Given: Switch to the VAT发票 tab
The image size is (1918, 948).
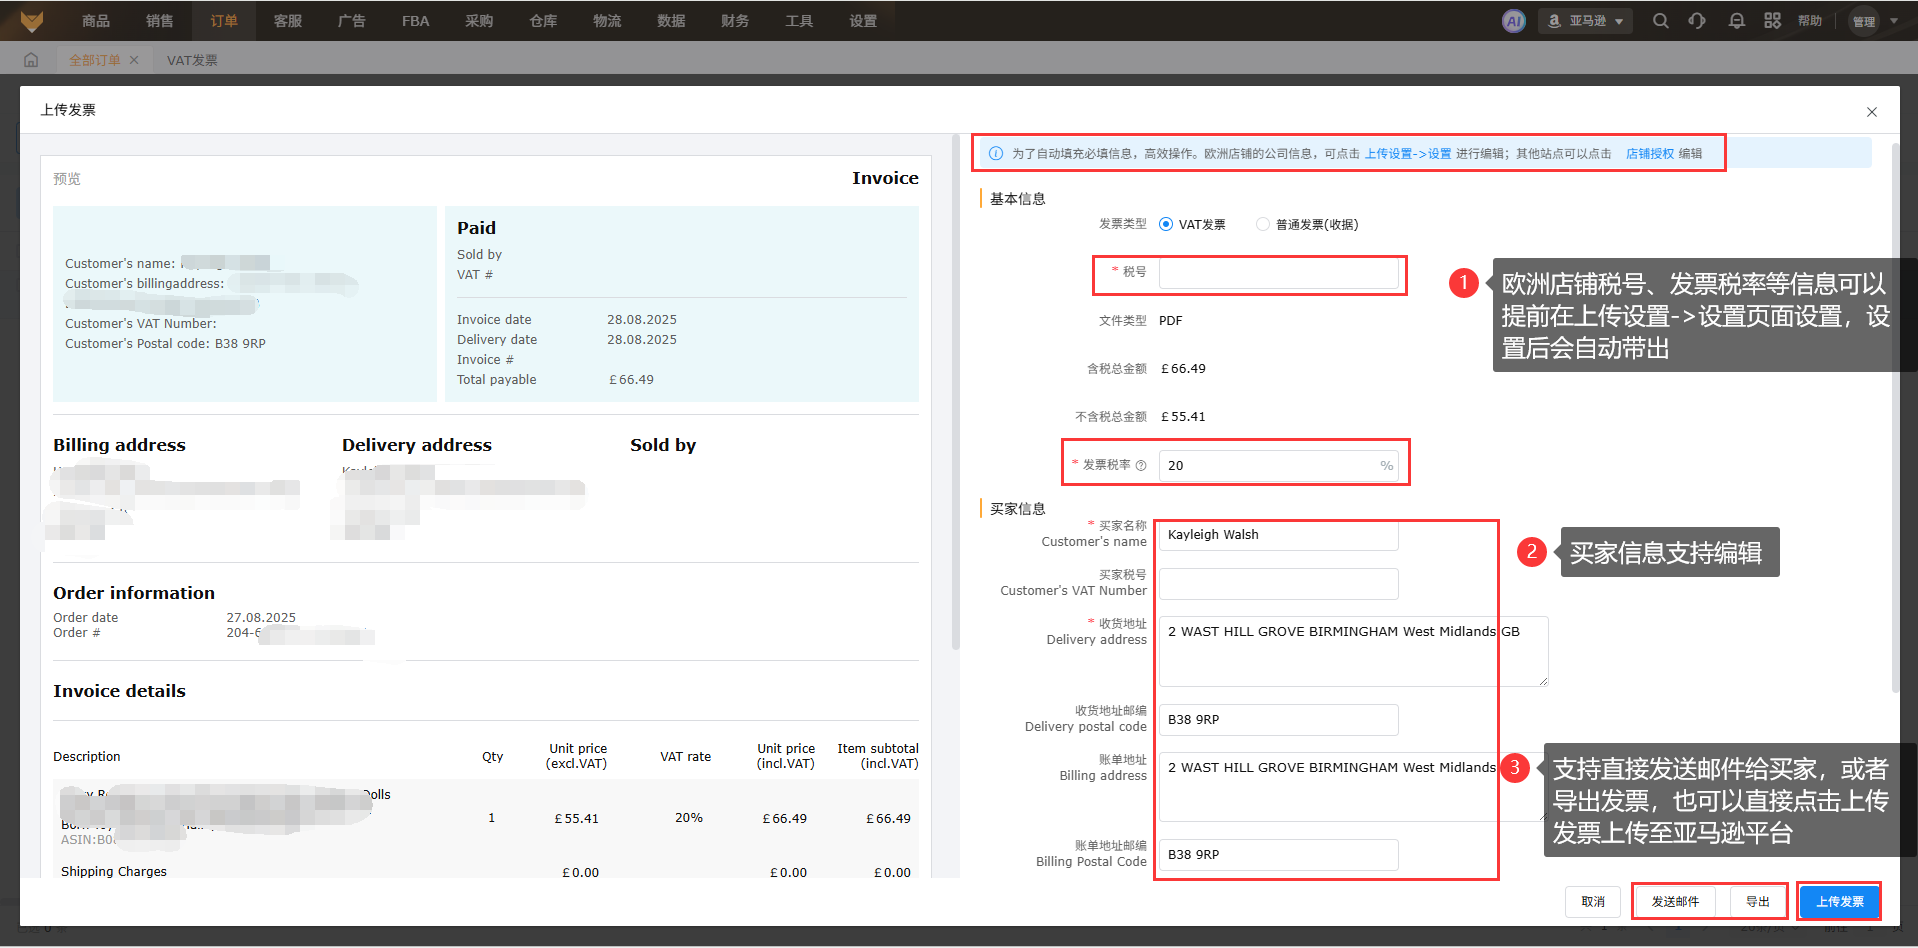Looking at the screenshot, I should pos(192,60).
